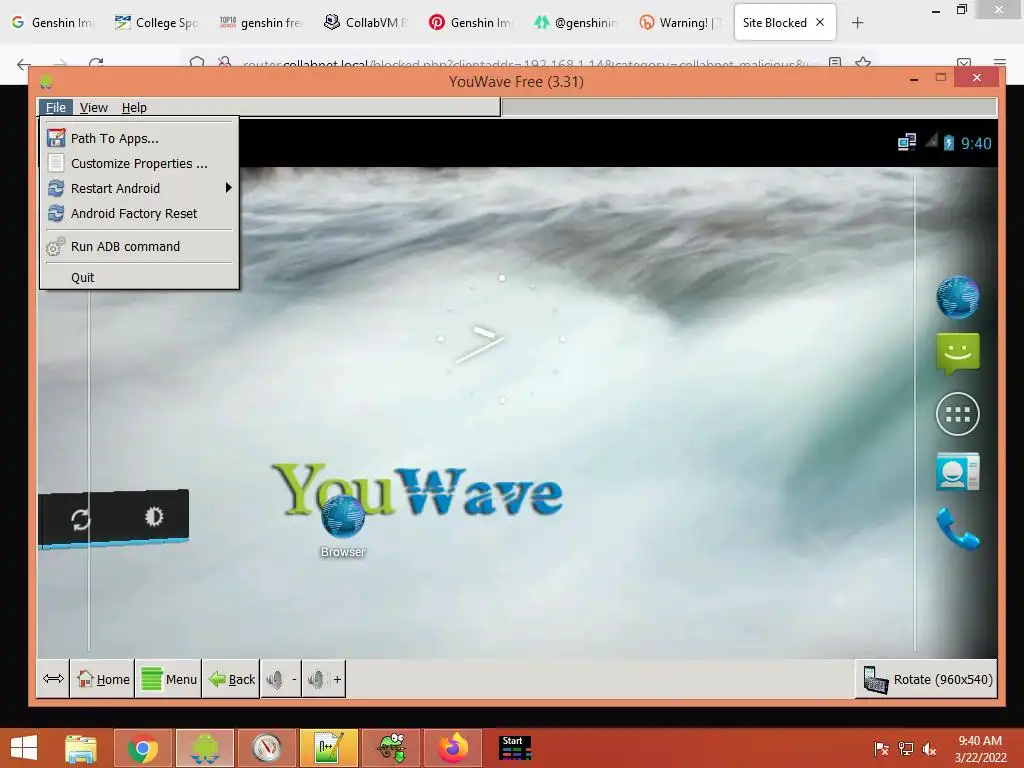Select Customize Properties menu entry
The height and width of the screenshot is (768, 1024).
139,163
